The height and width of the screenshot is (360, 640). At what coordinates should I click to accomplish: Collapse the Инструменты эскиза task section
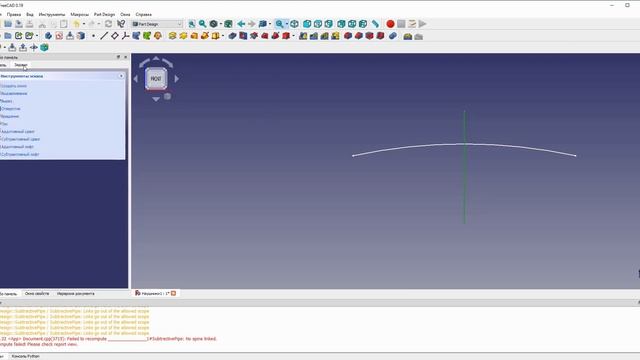click(x=121, y=76)
